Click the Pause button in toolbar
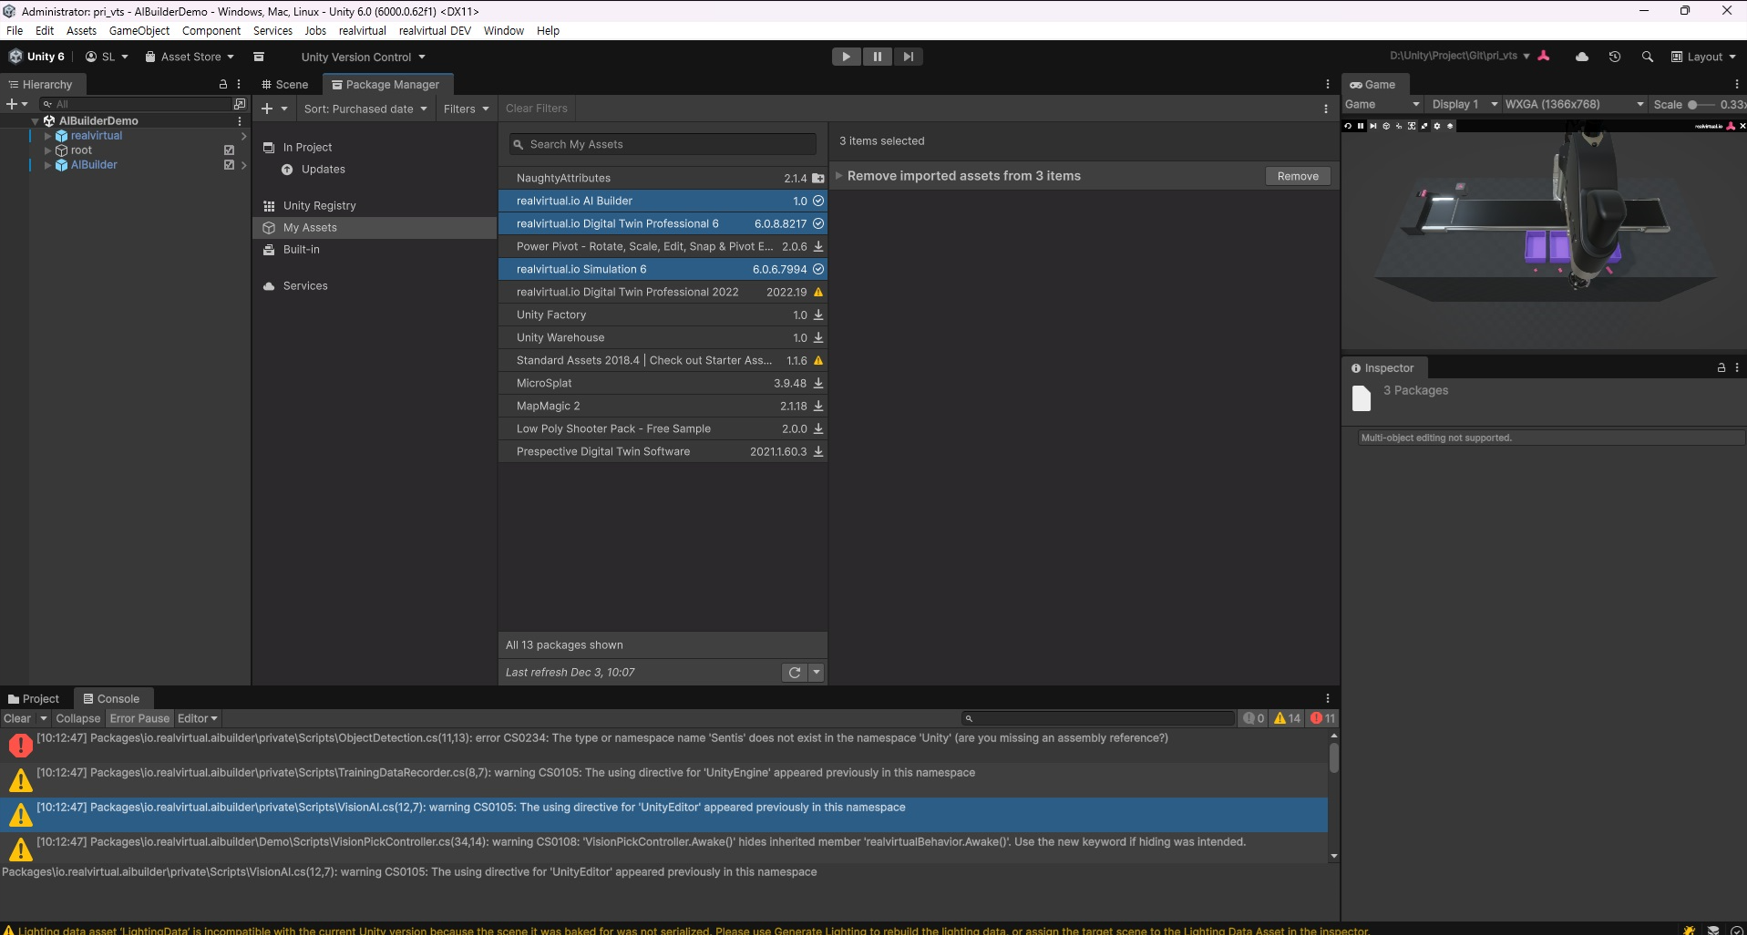Viewport: 1747px width, 935px height. (877, 57)
